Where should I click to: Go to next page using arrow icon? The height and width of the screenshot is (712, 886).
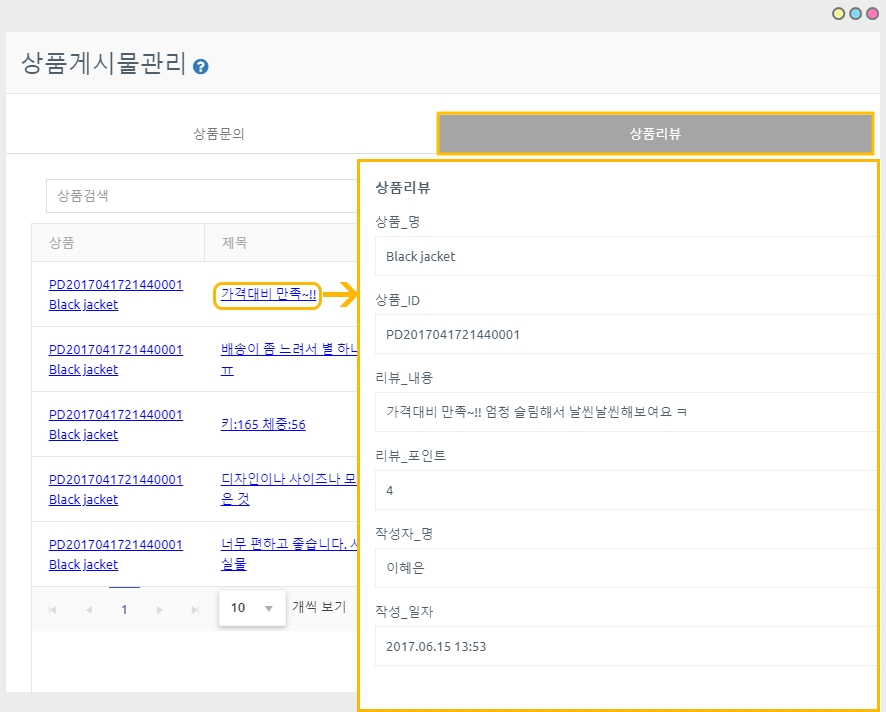pos(159,609)
